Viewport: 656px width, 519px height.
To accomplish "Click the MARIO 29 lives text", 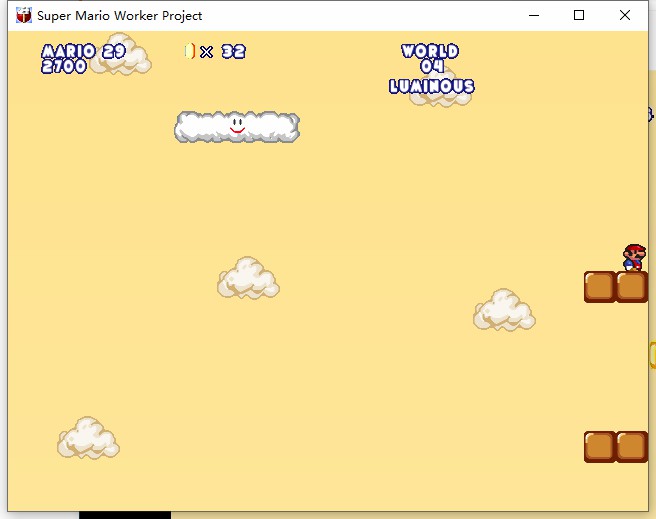I will pos(83,51).
